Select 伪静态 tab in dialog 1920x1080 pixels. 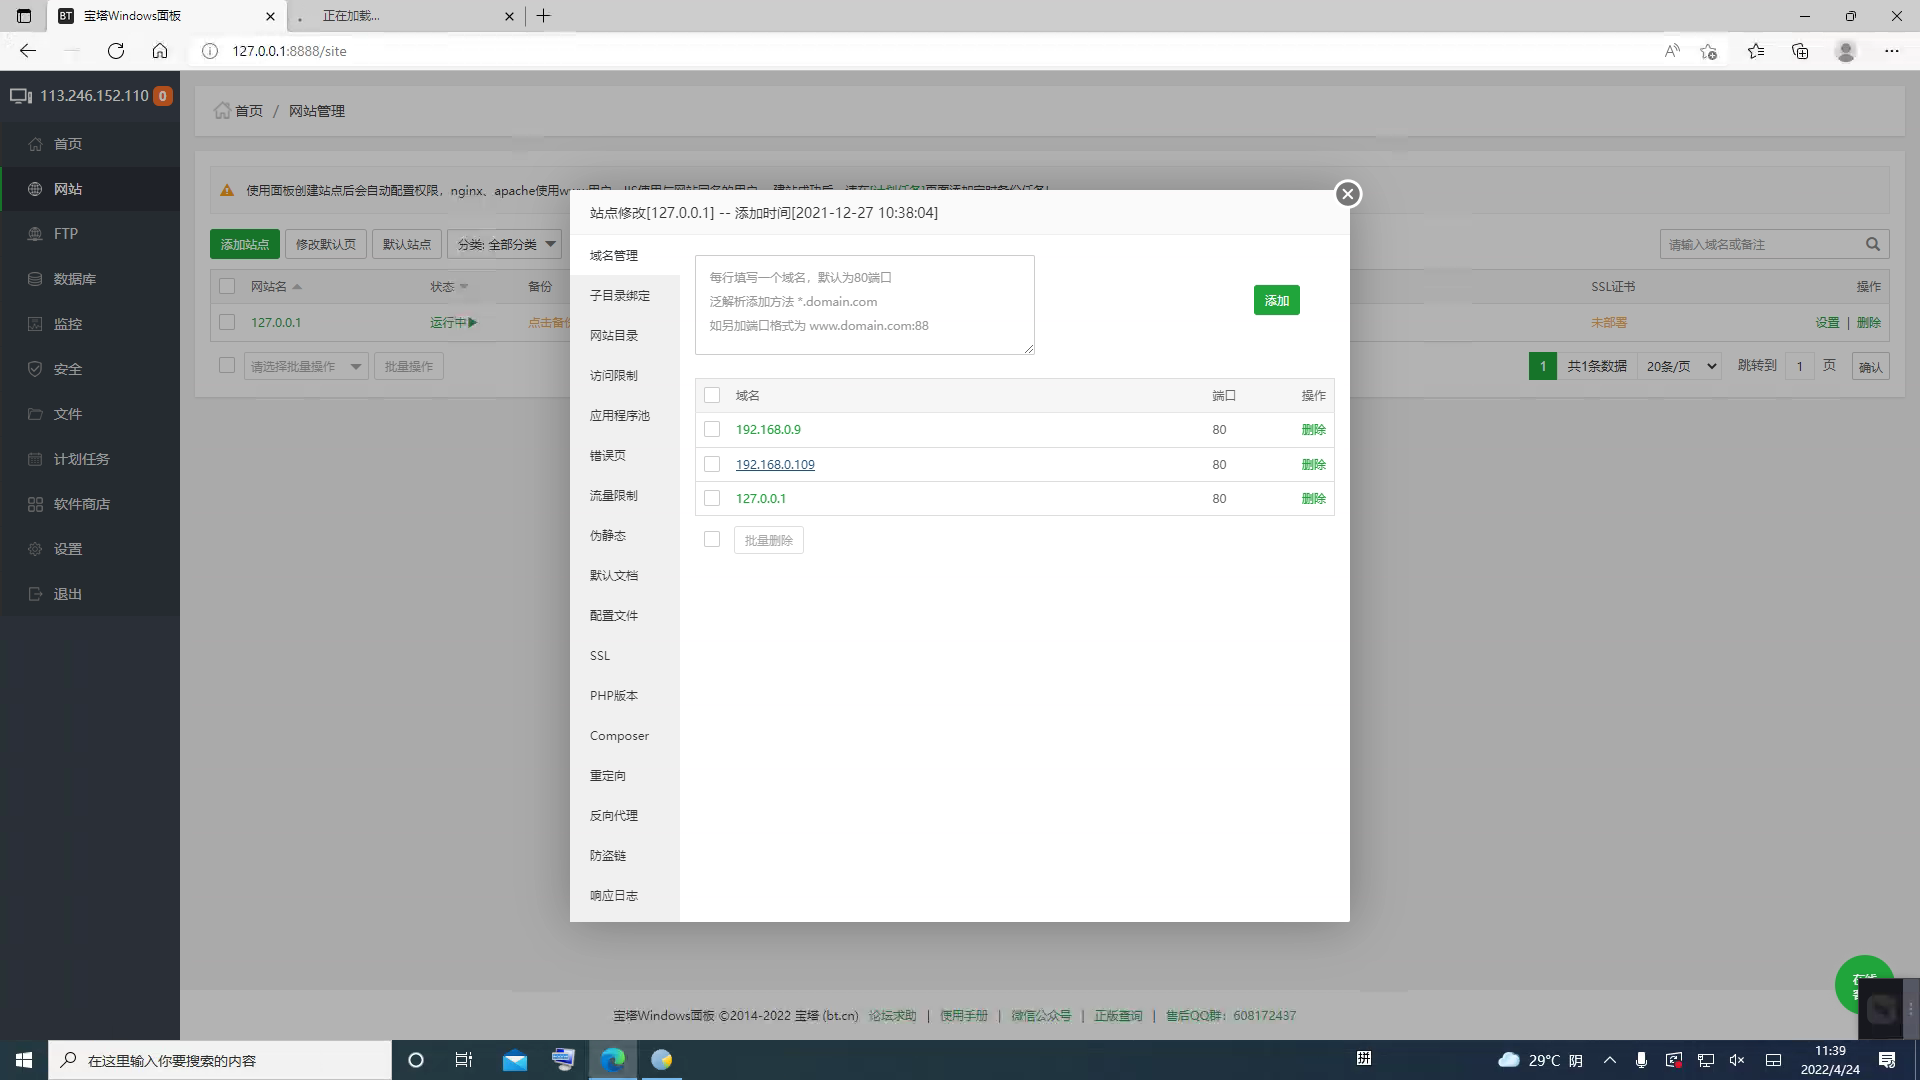click(608, 536)
